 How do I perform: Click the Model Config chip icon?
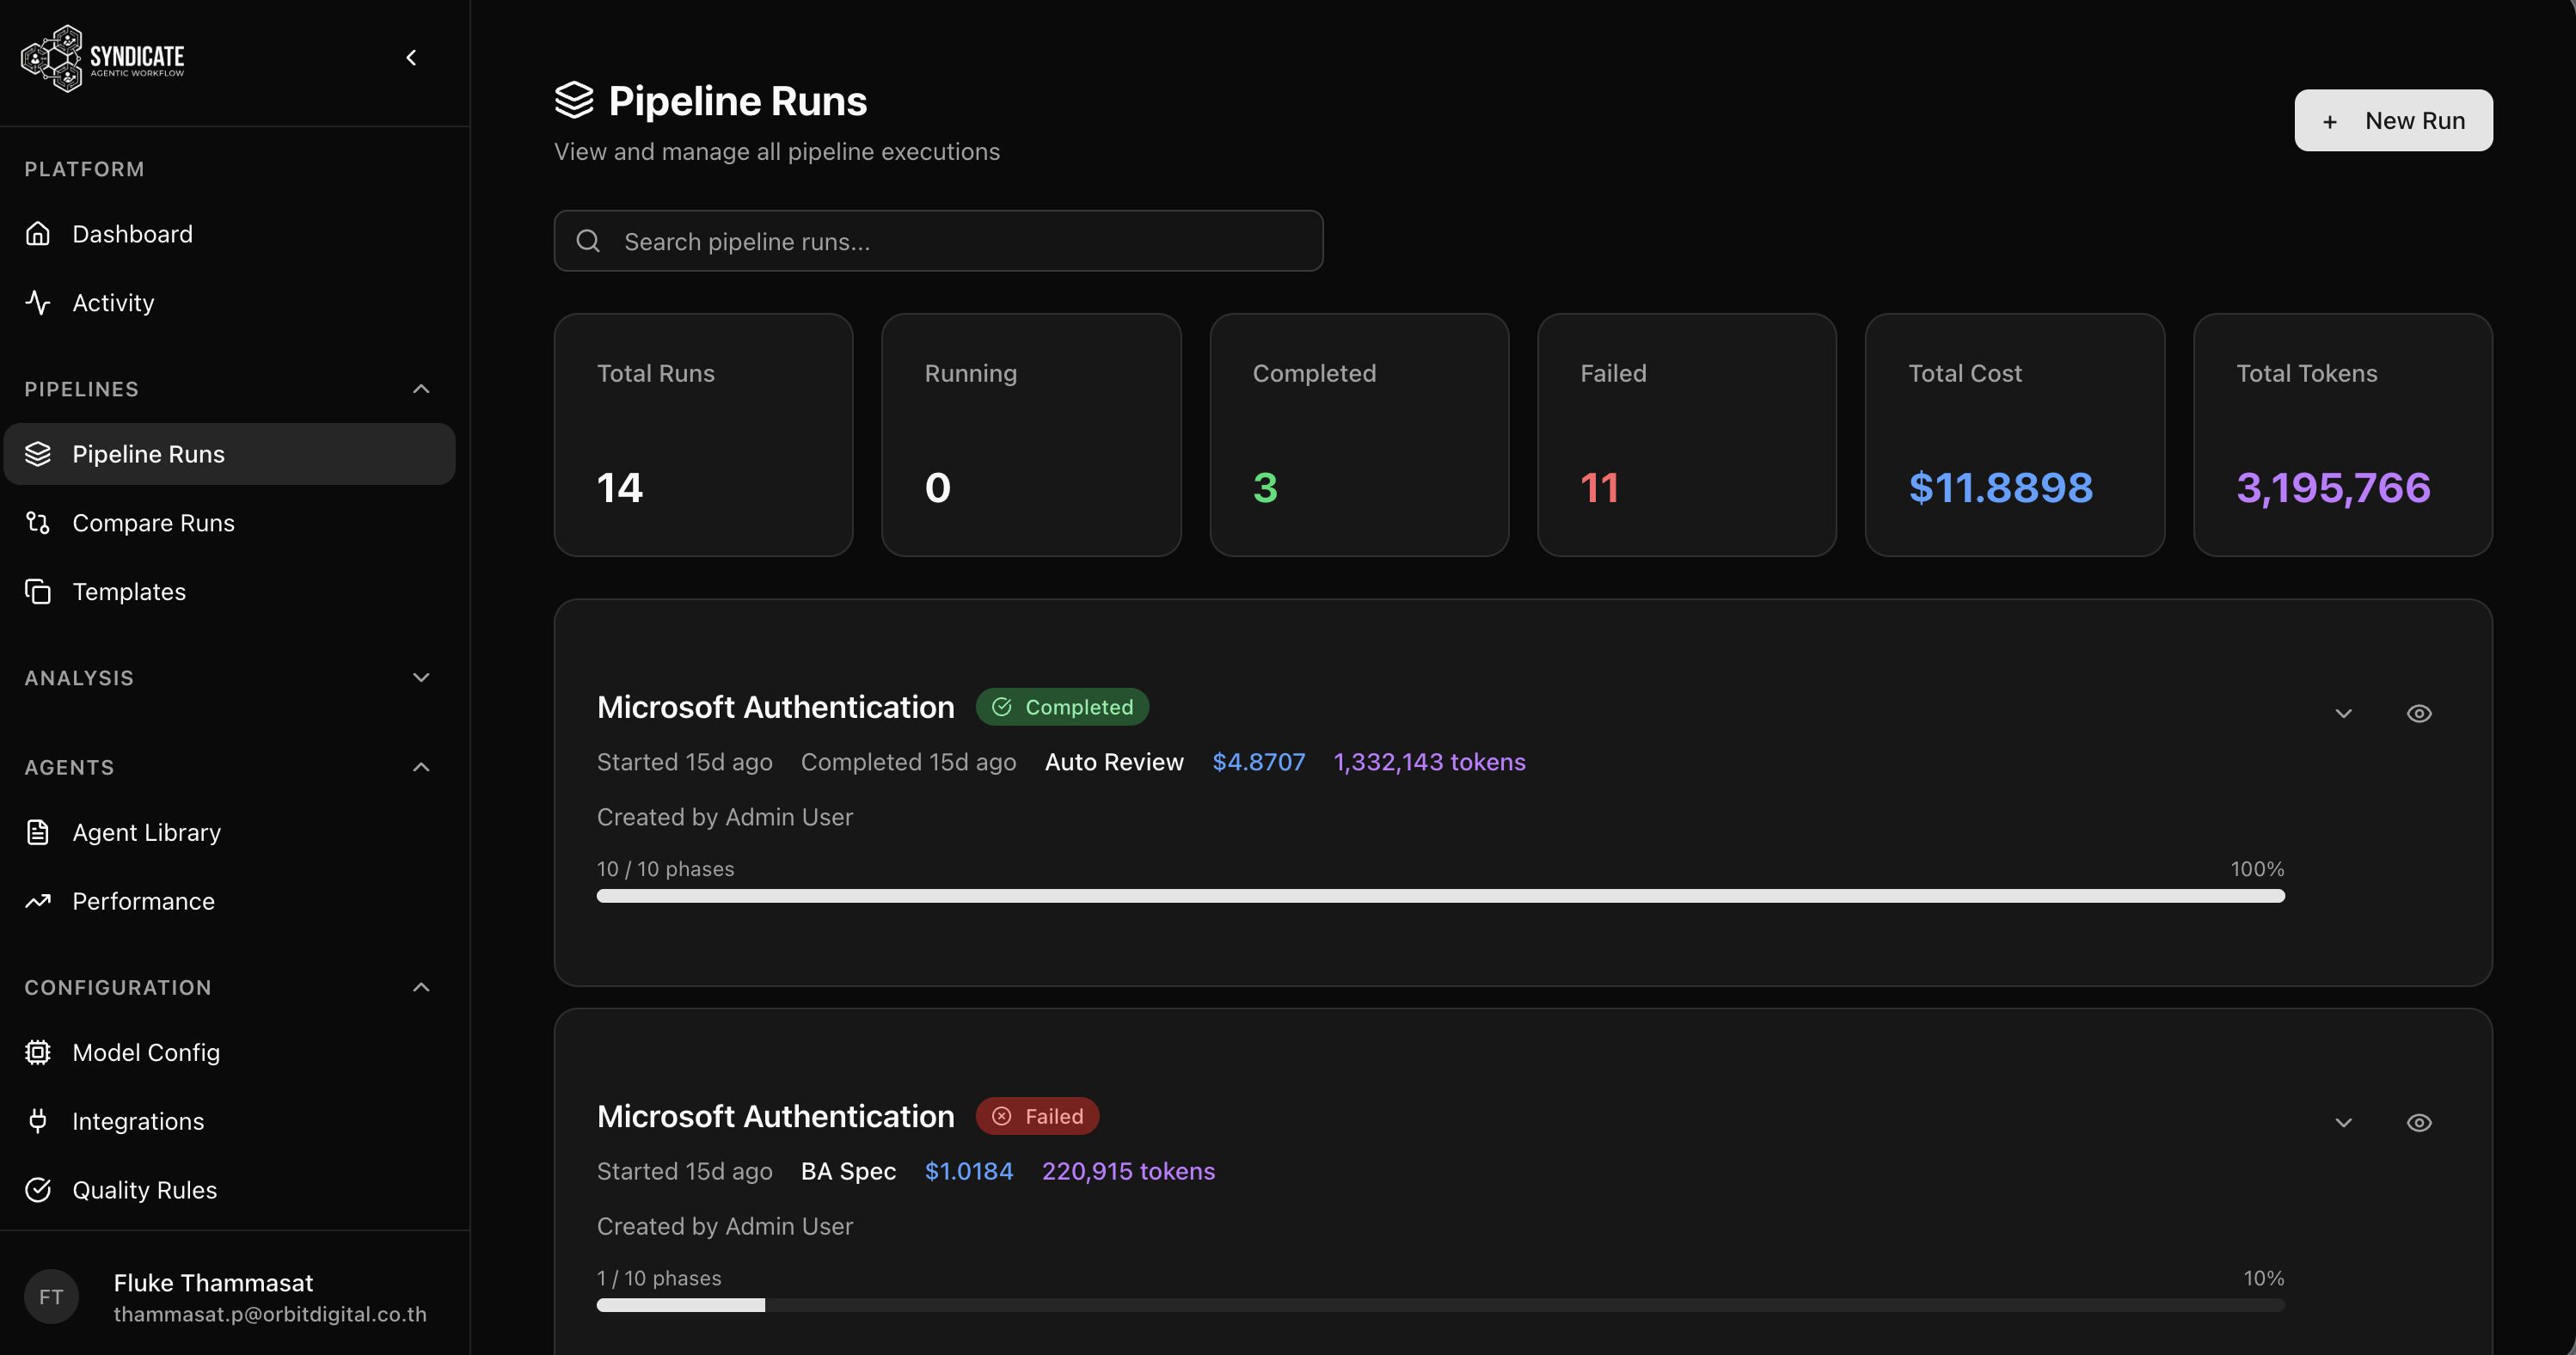38,1052
